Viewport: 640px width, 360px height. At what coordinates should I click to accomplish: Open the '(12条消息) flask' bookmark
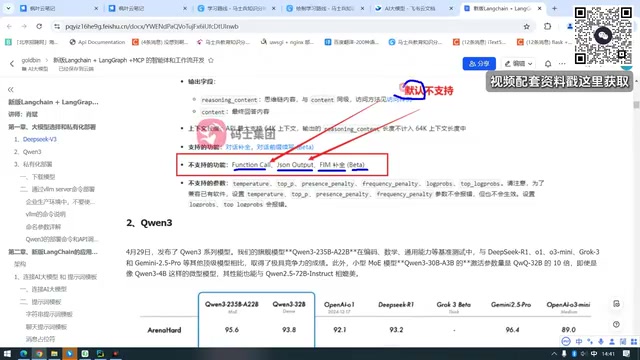(544, 42)
